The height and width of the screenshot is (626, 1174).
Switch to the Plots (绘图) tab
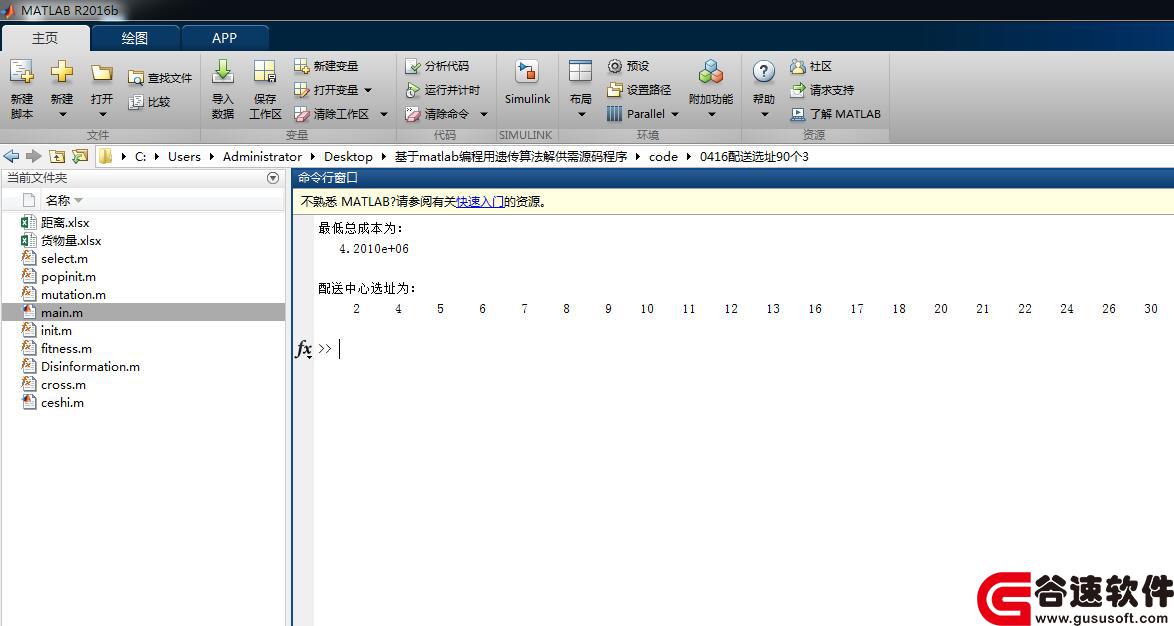(x=135, y=38)
